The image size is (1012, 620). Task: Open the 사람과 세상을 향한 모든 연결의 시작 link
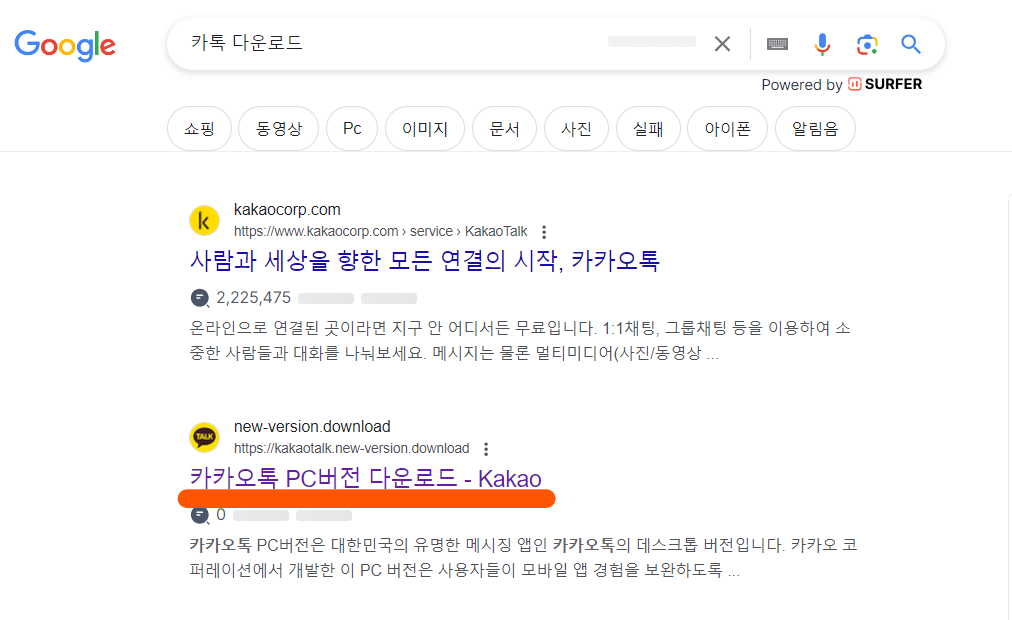[x=424, y=261]
